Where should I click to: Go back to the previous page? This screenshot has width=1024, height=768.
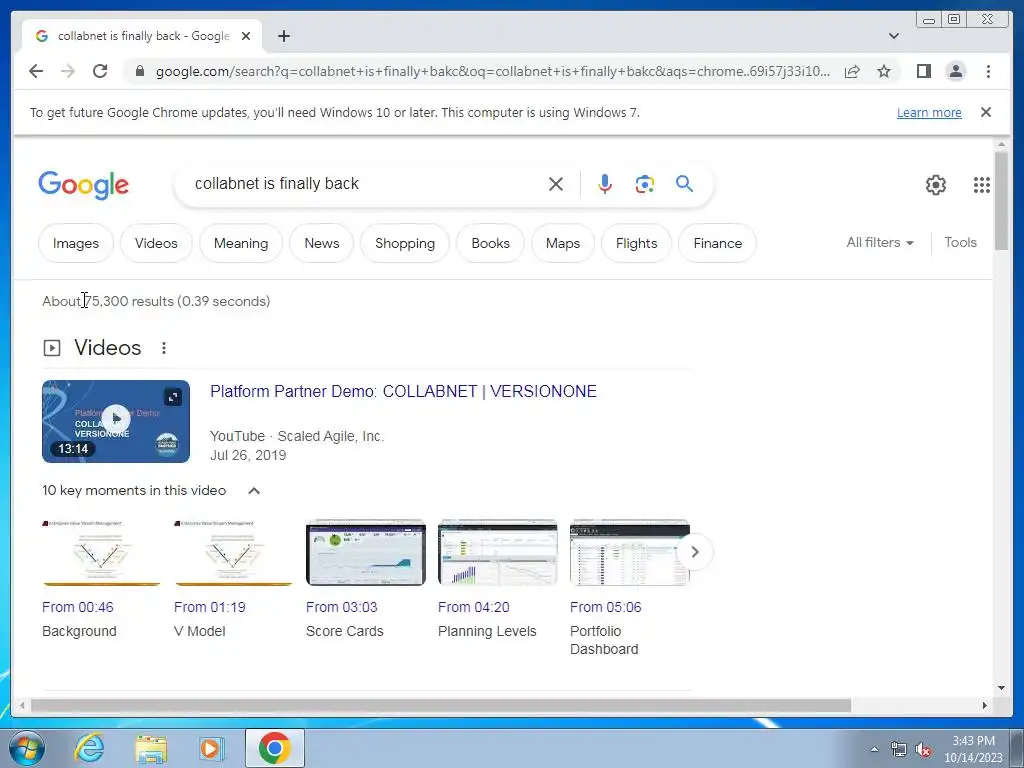(x=36, y=71)
